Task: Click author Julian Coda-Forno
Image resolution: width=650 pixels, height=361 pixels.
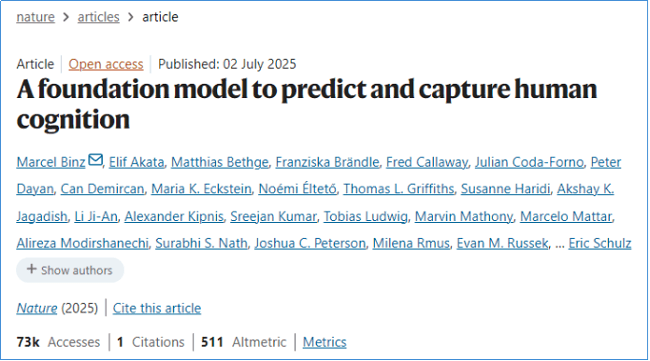Action: 529,162
